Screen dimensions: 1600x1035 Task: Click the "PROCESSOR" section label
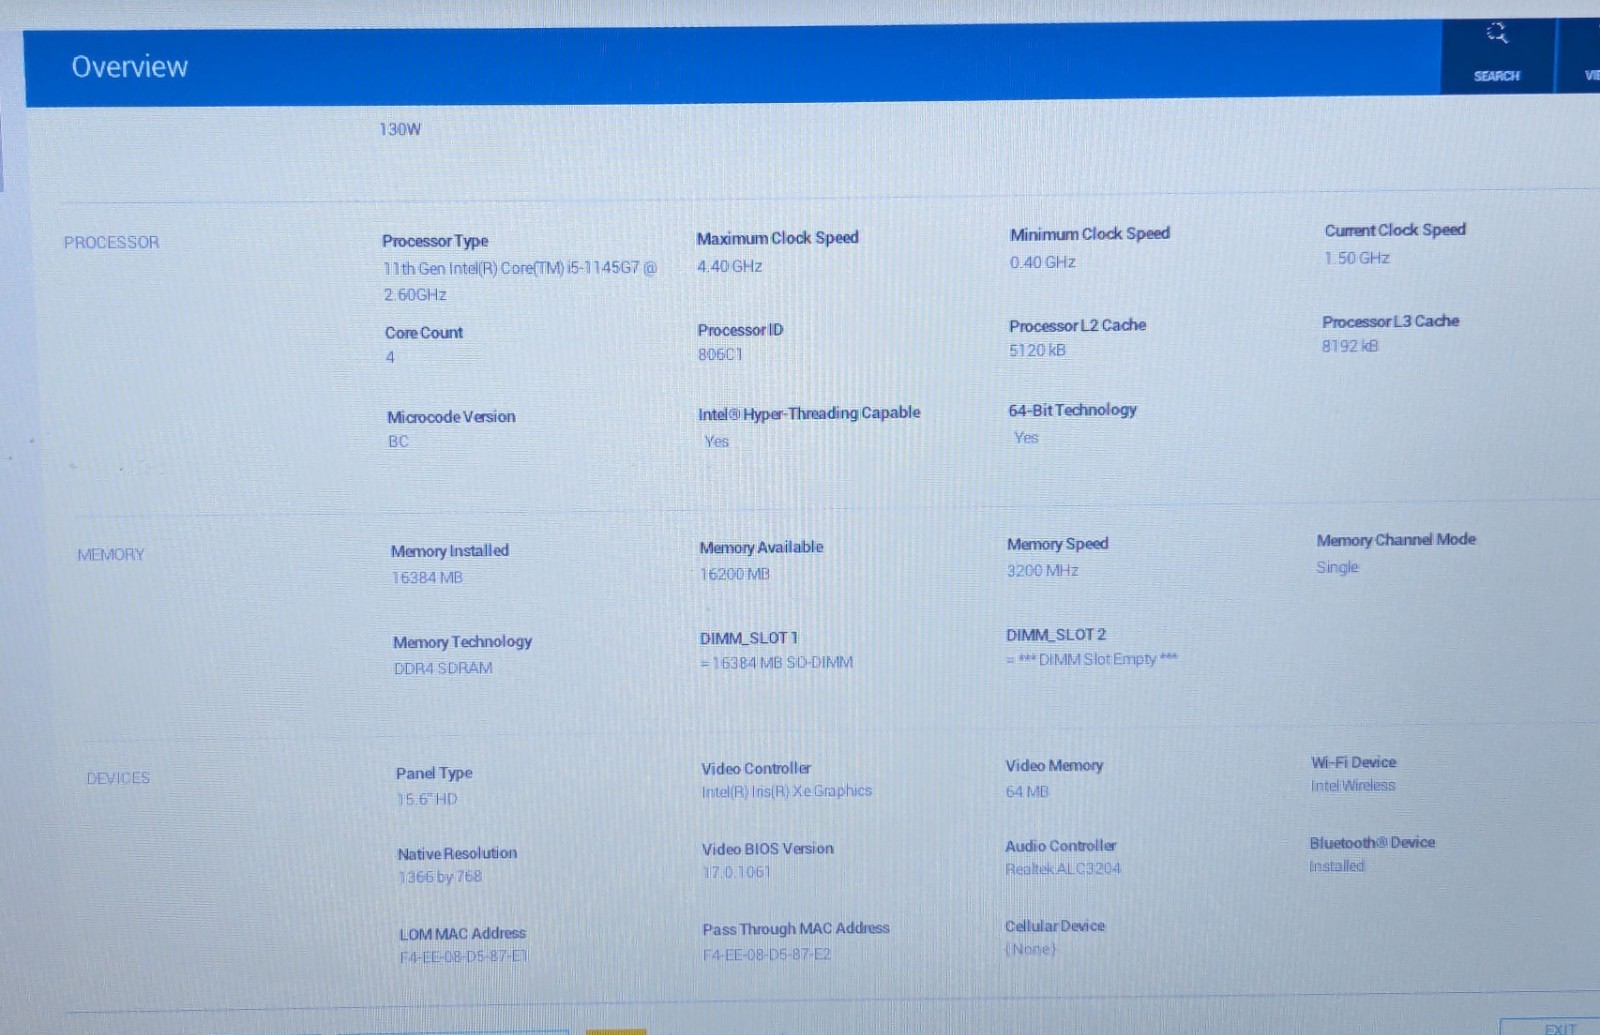[111, 242]
